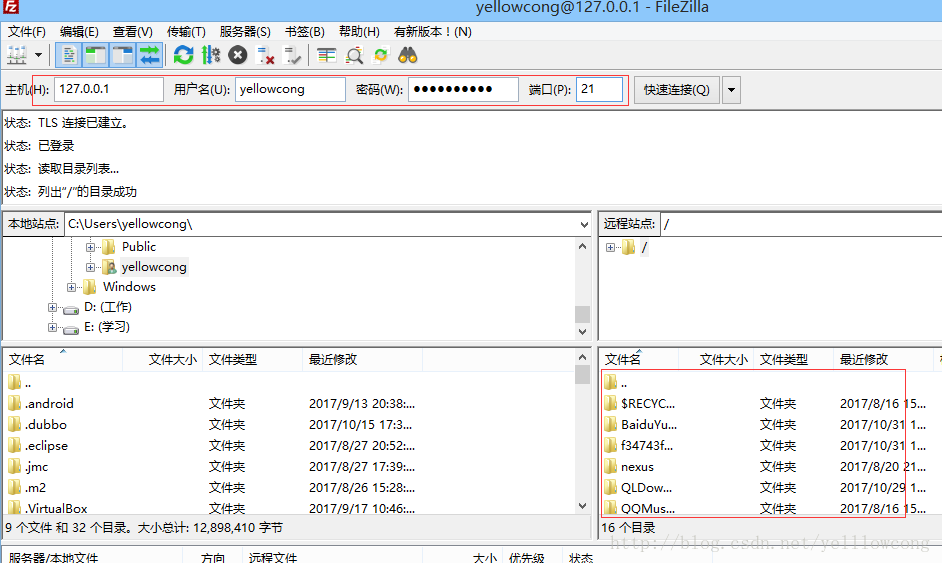Select the E: (学习) drive
Viewport: 942px width, 563px height.
pos(107,327)
